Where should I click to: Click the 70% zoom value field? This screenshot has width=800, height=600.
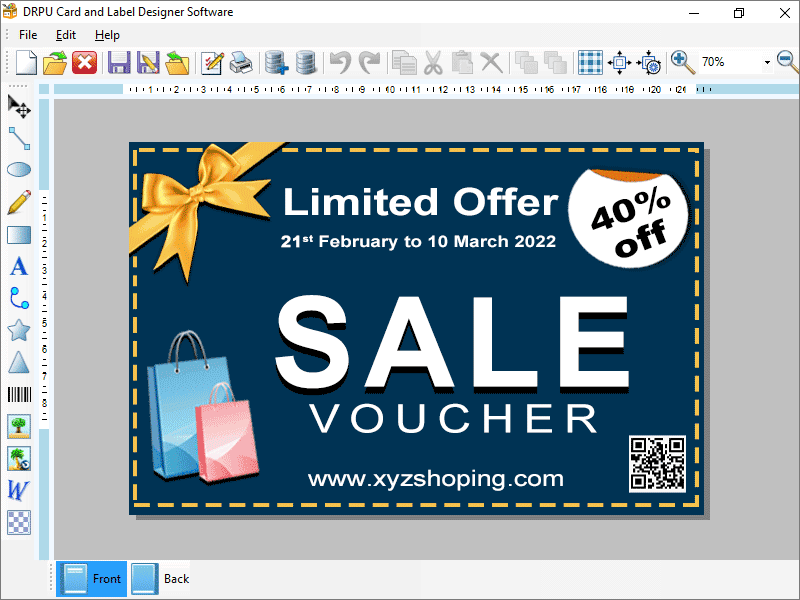[x=730, y=62]
